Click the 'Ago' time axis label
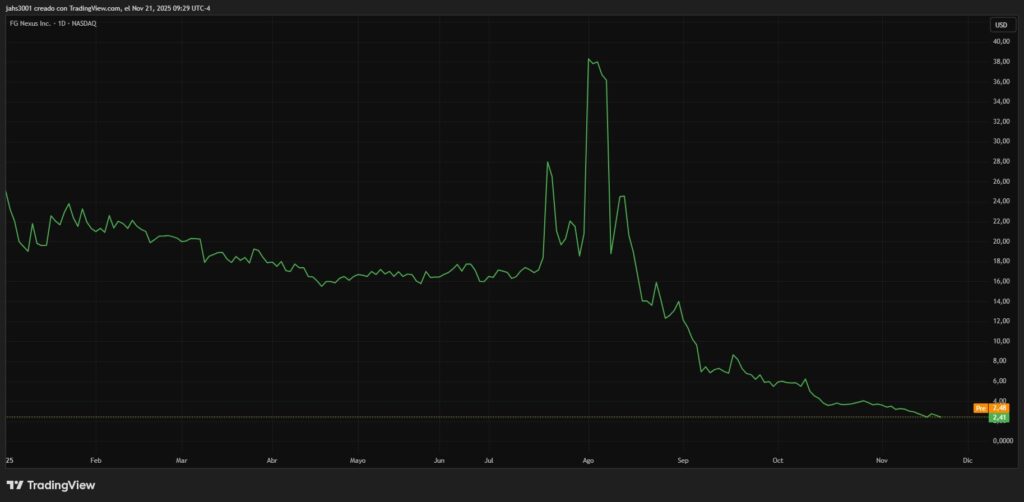Viewport: 1024px width, 502px height. (x=588, y=460)
